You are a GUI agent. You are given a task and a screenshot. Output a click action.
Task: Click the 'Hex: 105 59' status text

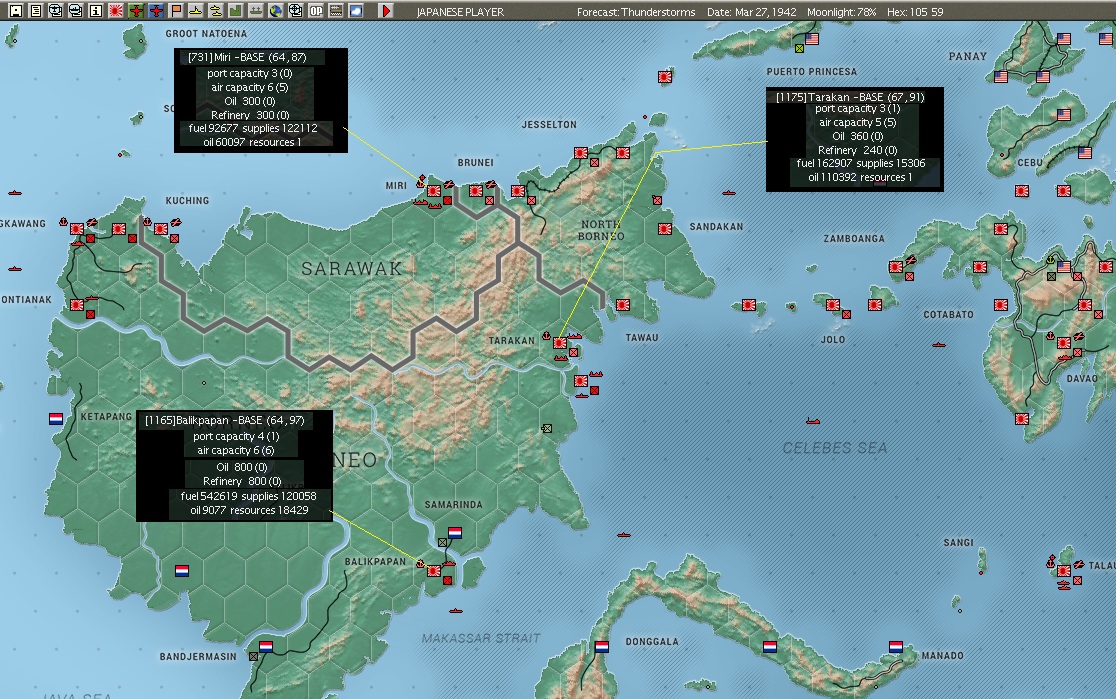tap(915, 12)
